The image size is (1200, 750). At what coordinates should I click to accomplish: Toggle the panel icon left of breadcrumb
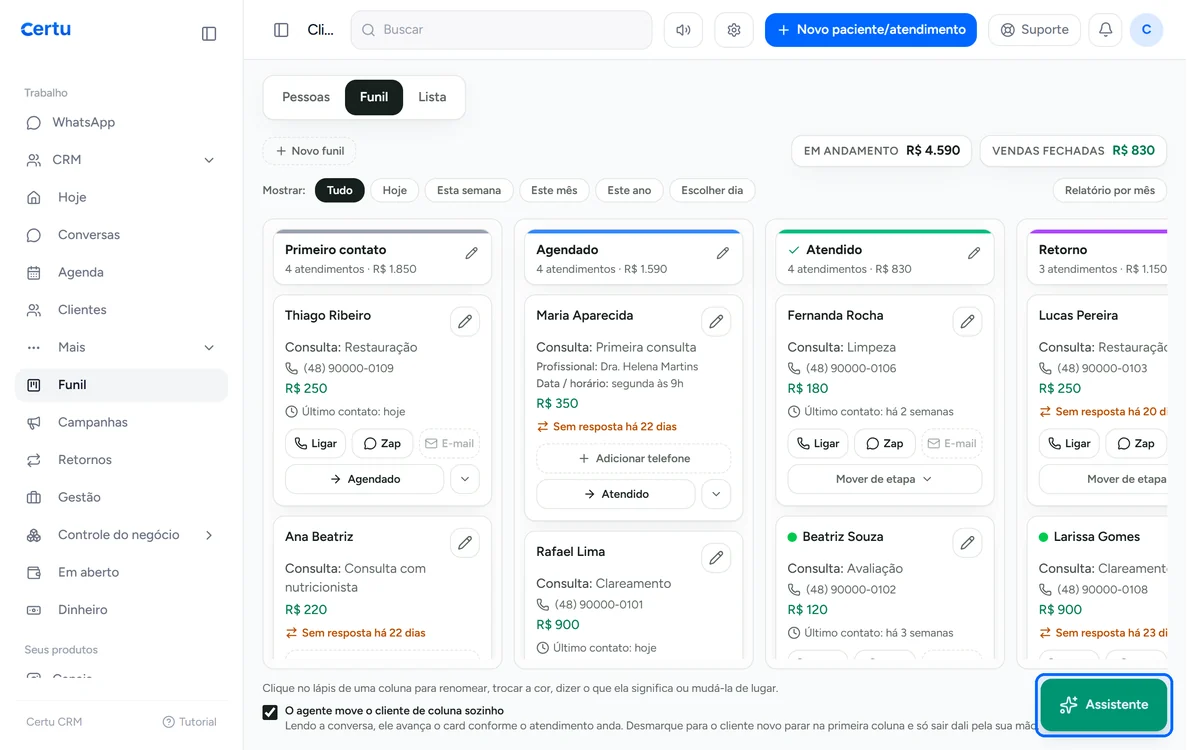pos(281,30)
